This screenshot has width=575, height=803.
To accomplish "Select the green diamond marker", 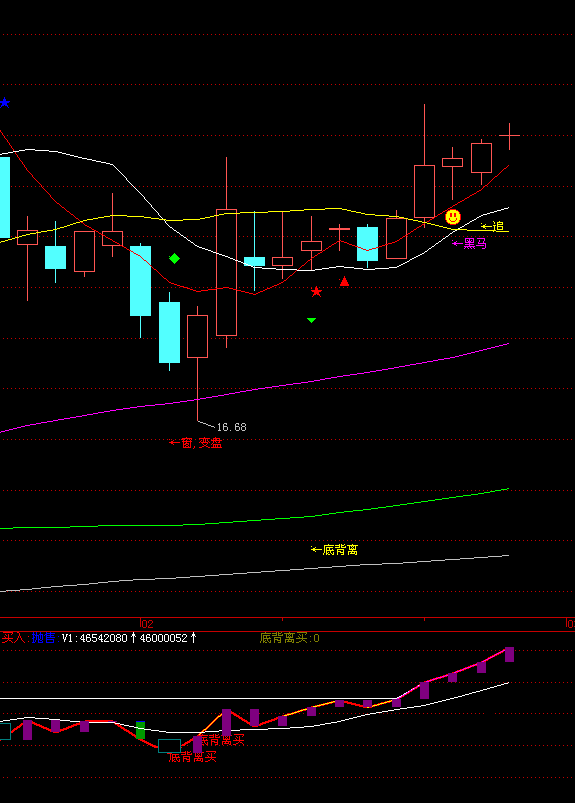I will coord(174,259).
